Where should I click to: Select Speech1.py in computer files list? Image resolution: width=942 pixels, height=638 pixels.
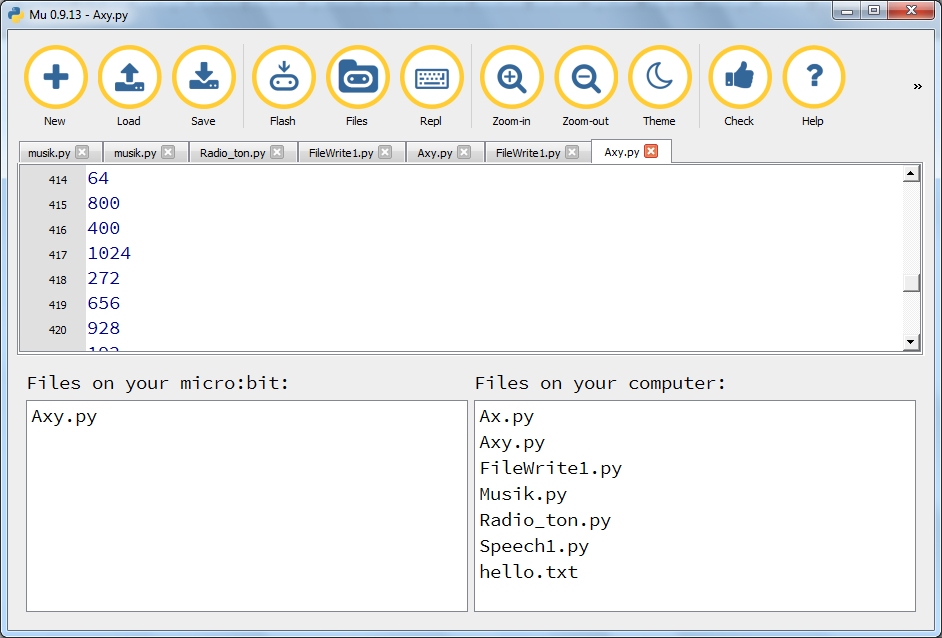534,546
